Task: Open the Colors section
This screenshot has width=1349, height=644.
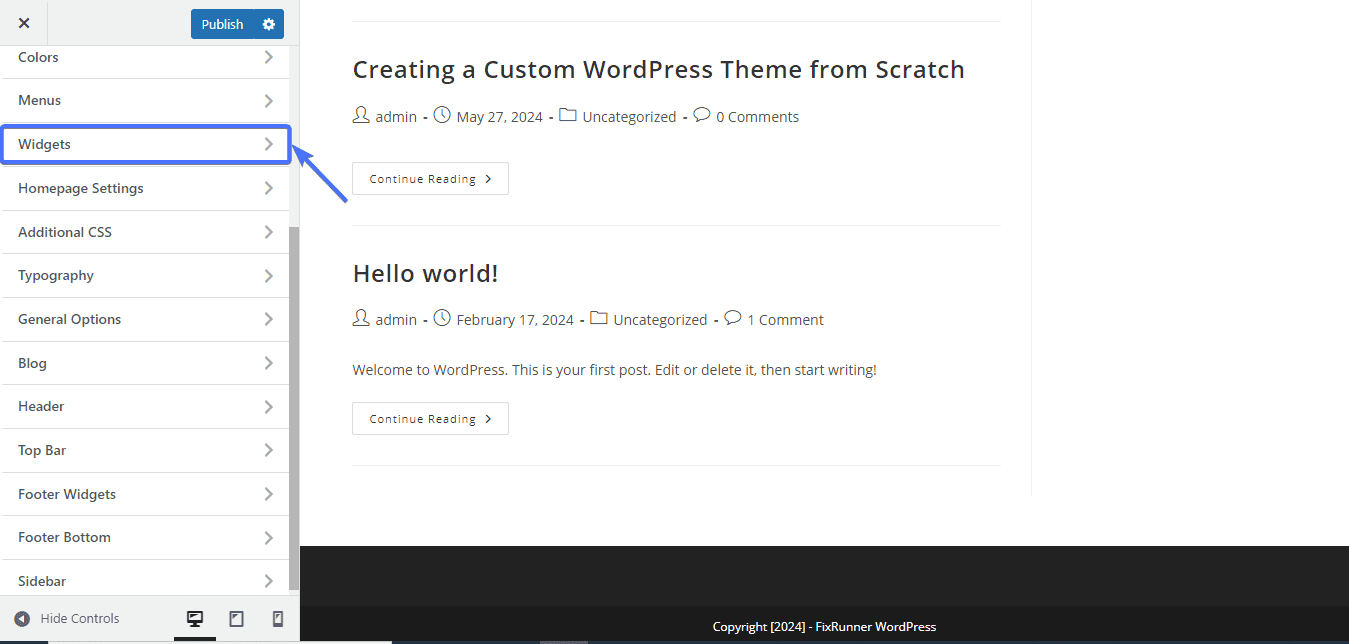Action: pos(145,58)
